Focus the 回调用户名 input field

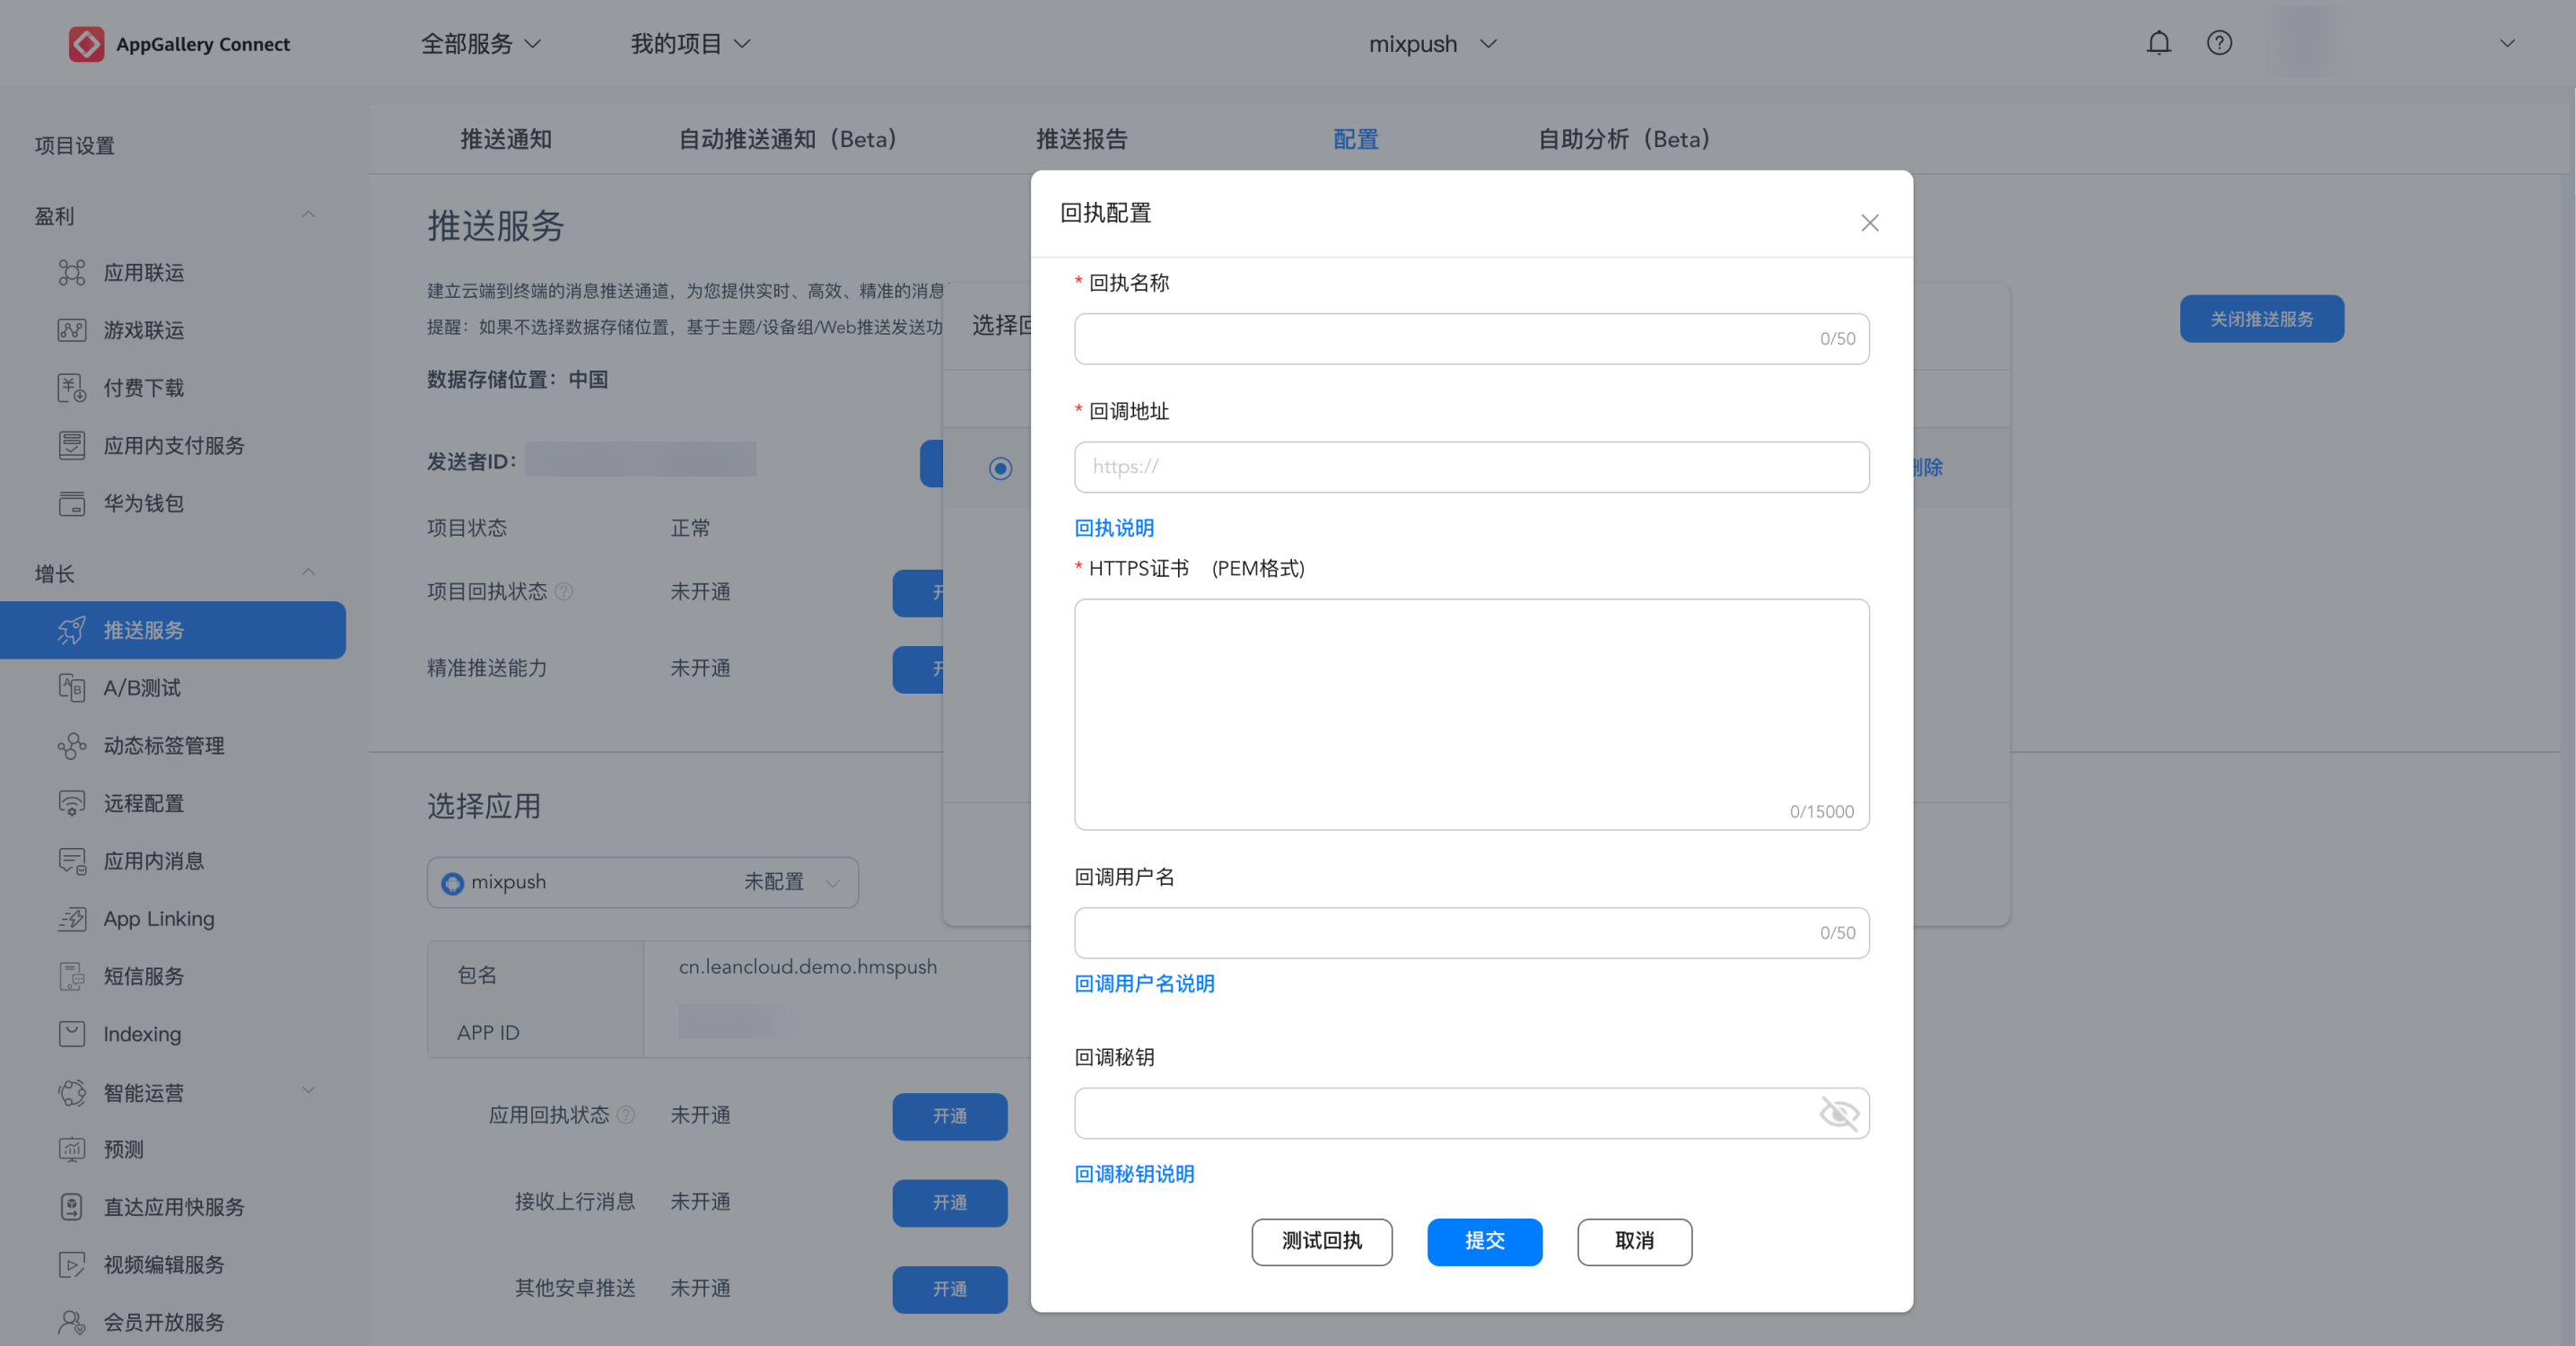[1472, 933]
